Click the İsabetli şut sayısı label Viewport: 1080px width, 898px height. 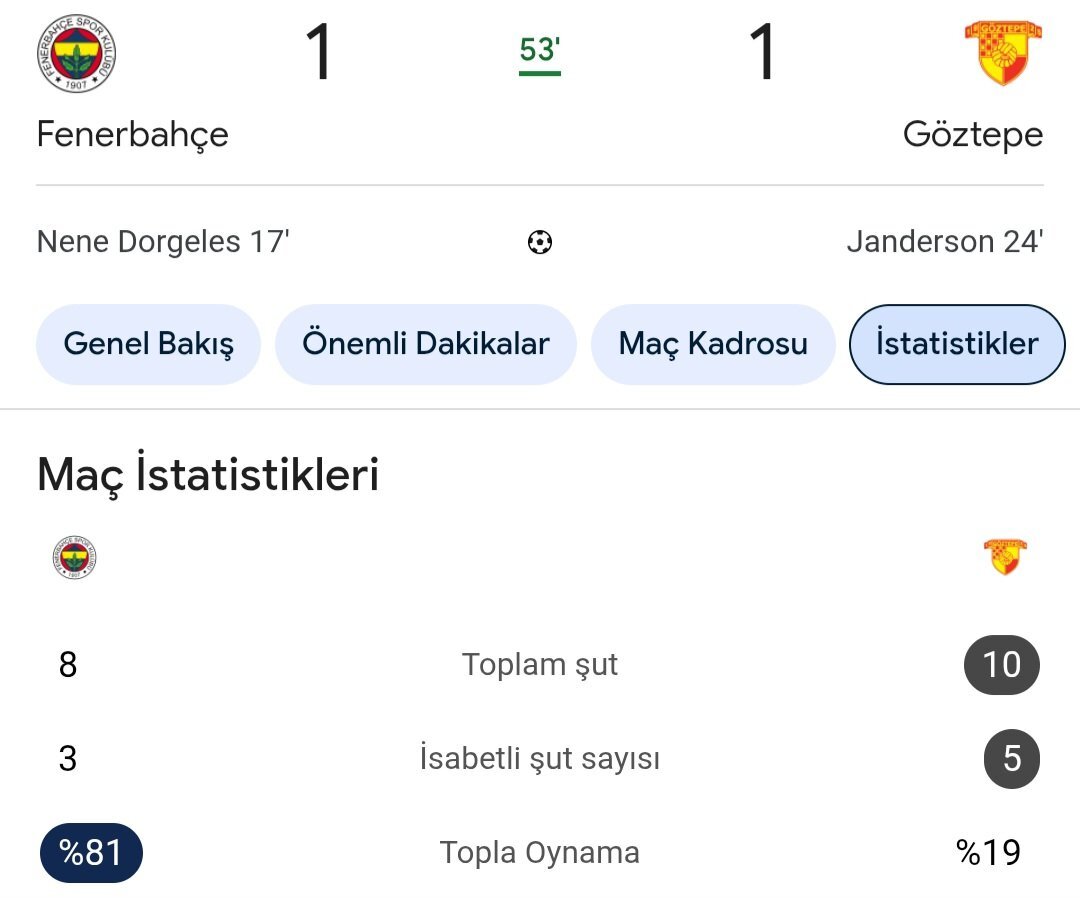(540, 759)
